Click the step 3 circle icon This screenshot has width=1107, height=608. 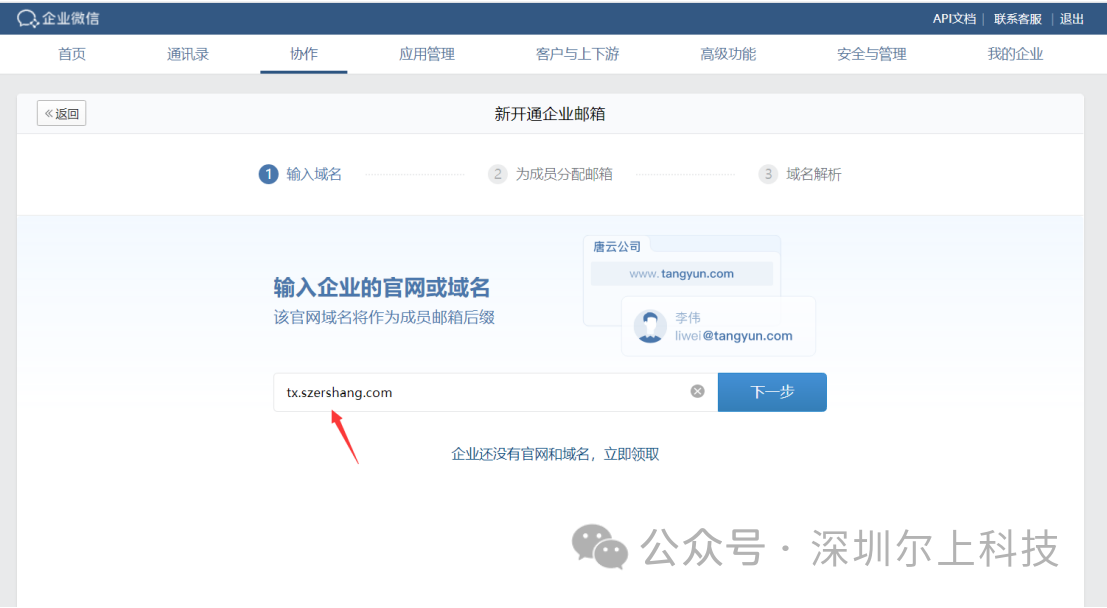pos(768,174)
